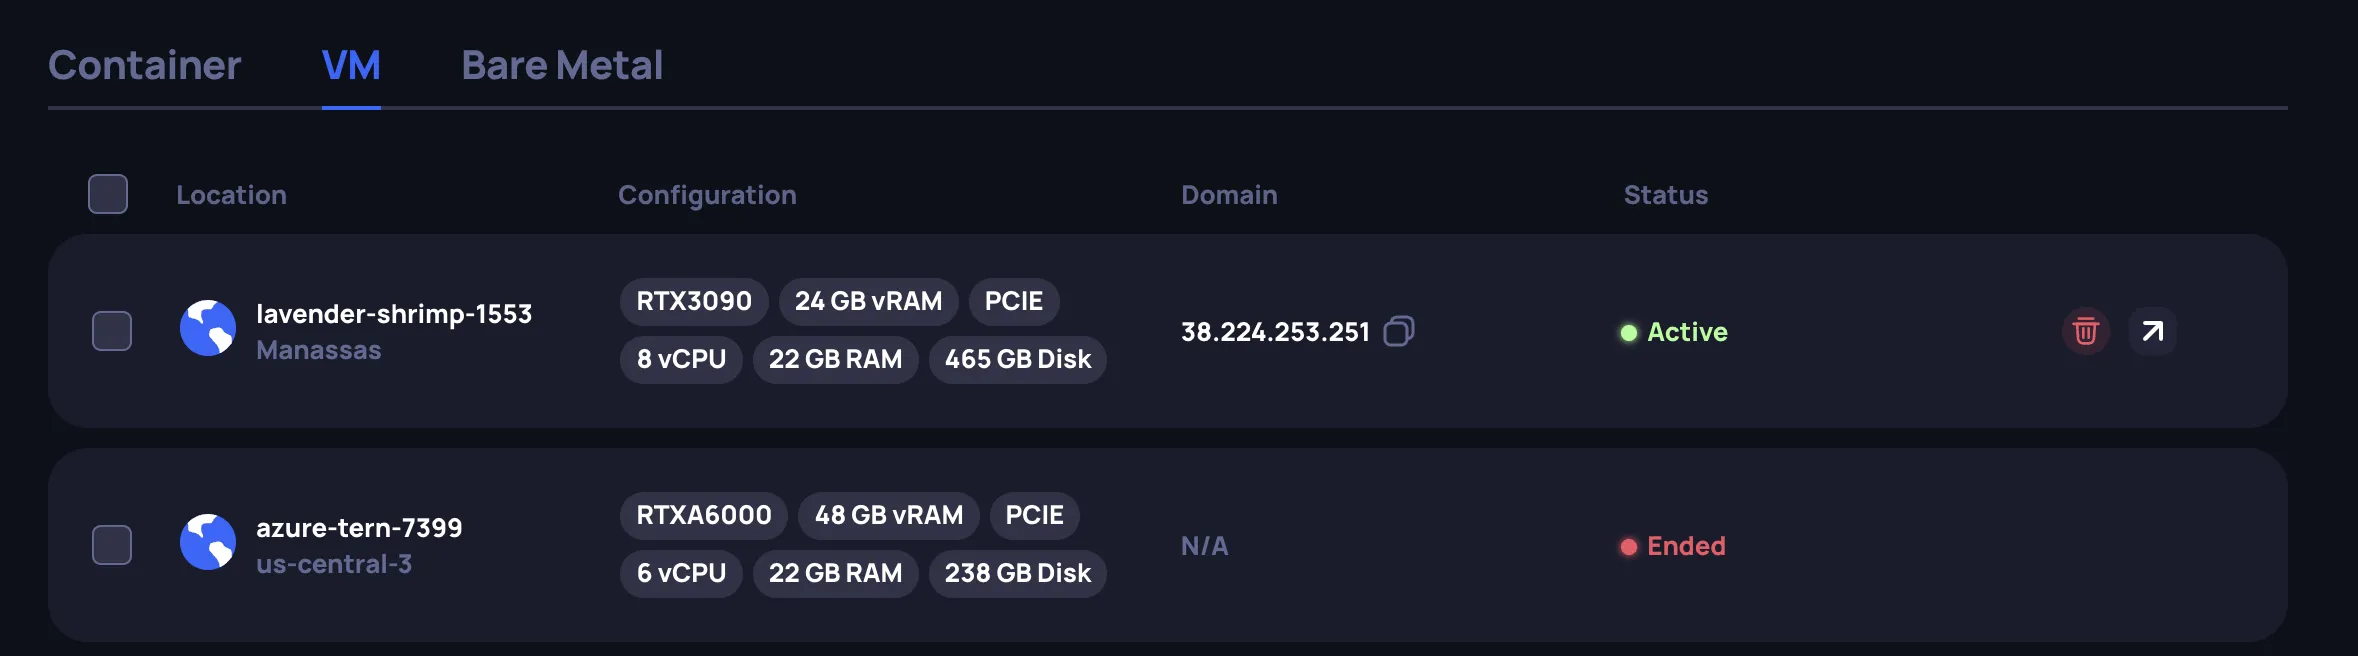Viewport: 2358px width, 656px height.
Task: Click the green Active status dot
Action: click(x=1630, y=332)
